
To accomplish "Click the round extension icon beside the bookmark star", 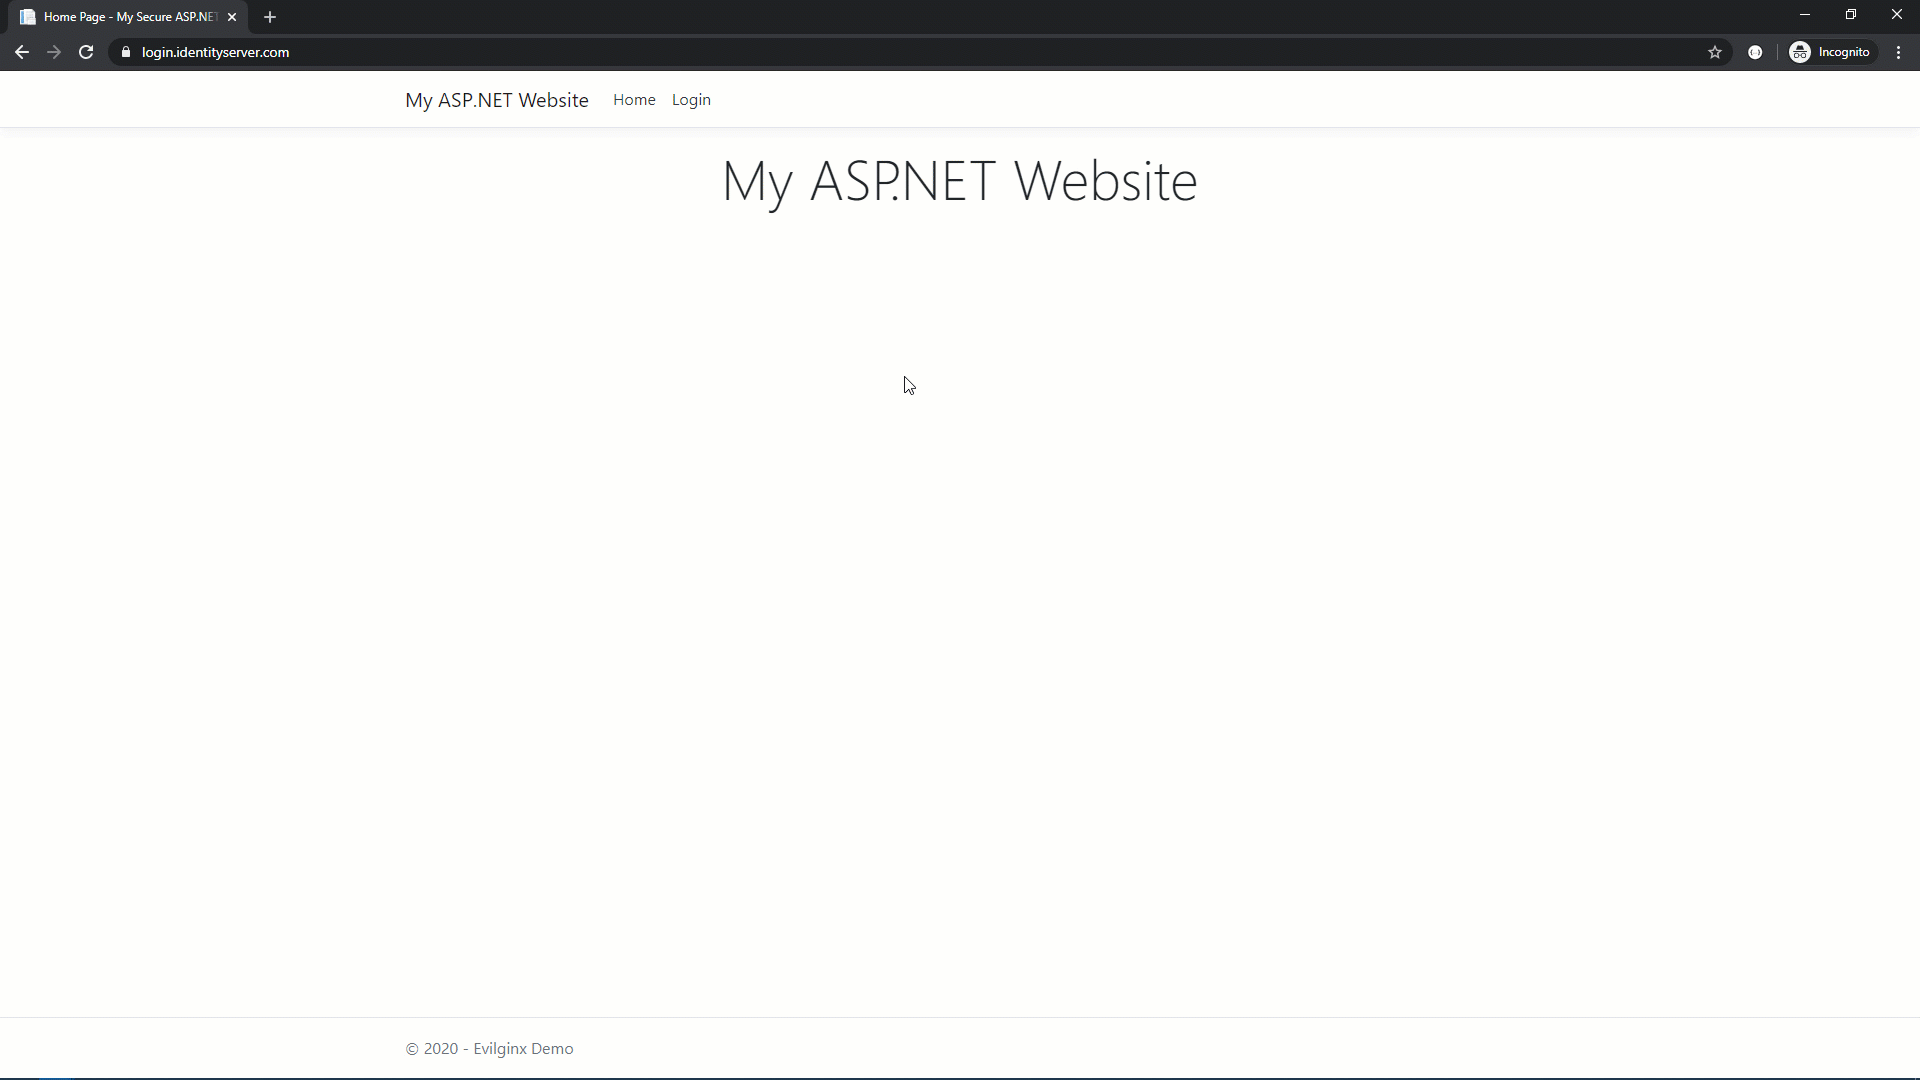I will coord(1755,52).
